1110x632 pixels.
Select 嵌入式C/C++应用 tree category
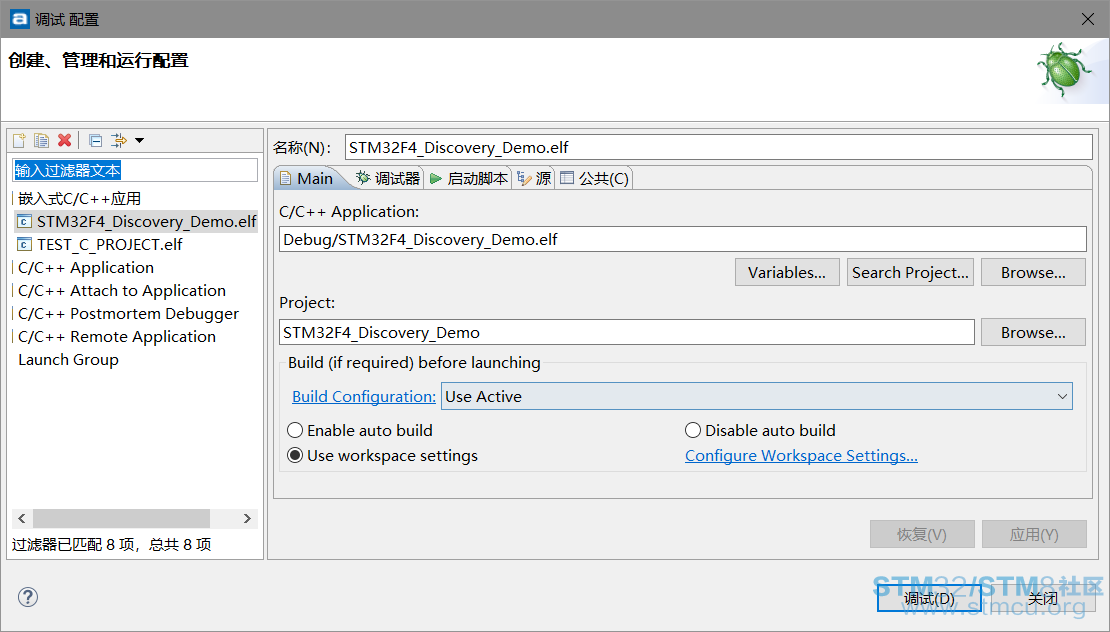click(79, 199)
